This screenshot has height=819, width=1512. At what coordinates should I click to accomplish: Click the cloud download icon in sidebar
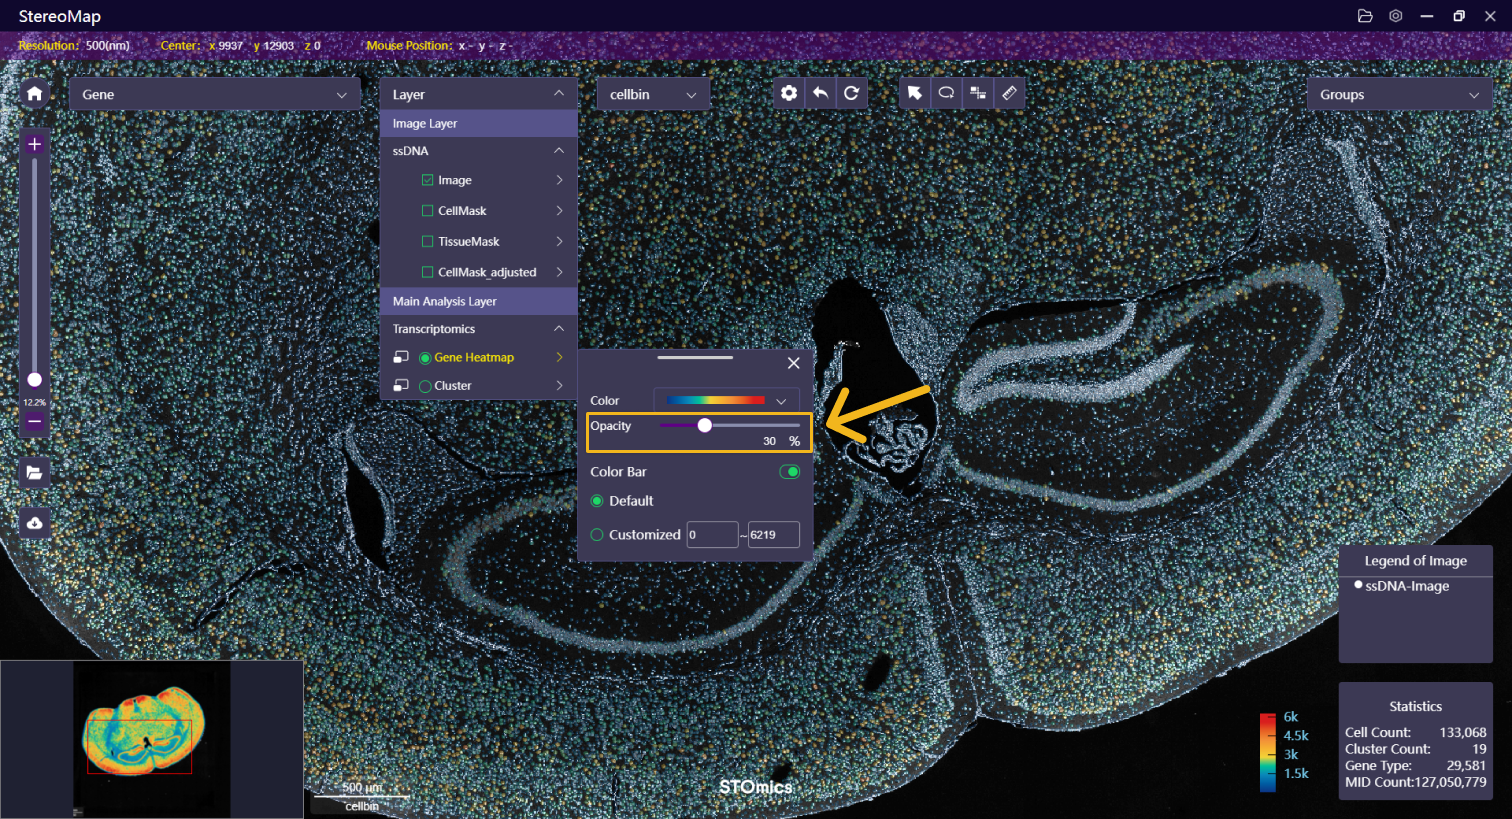[35, 523]
